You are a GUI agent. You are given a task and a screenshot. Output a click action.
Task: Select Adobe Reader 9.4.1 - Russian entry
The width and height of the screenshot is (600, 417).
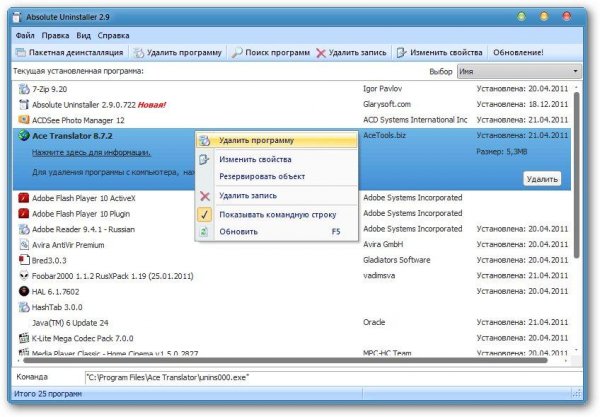tap(292, 229)
